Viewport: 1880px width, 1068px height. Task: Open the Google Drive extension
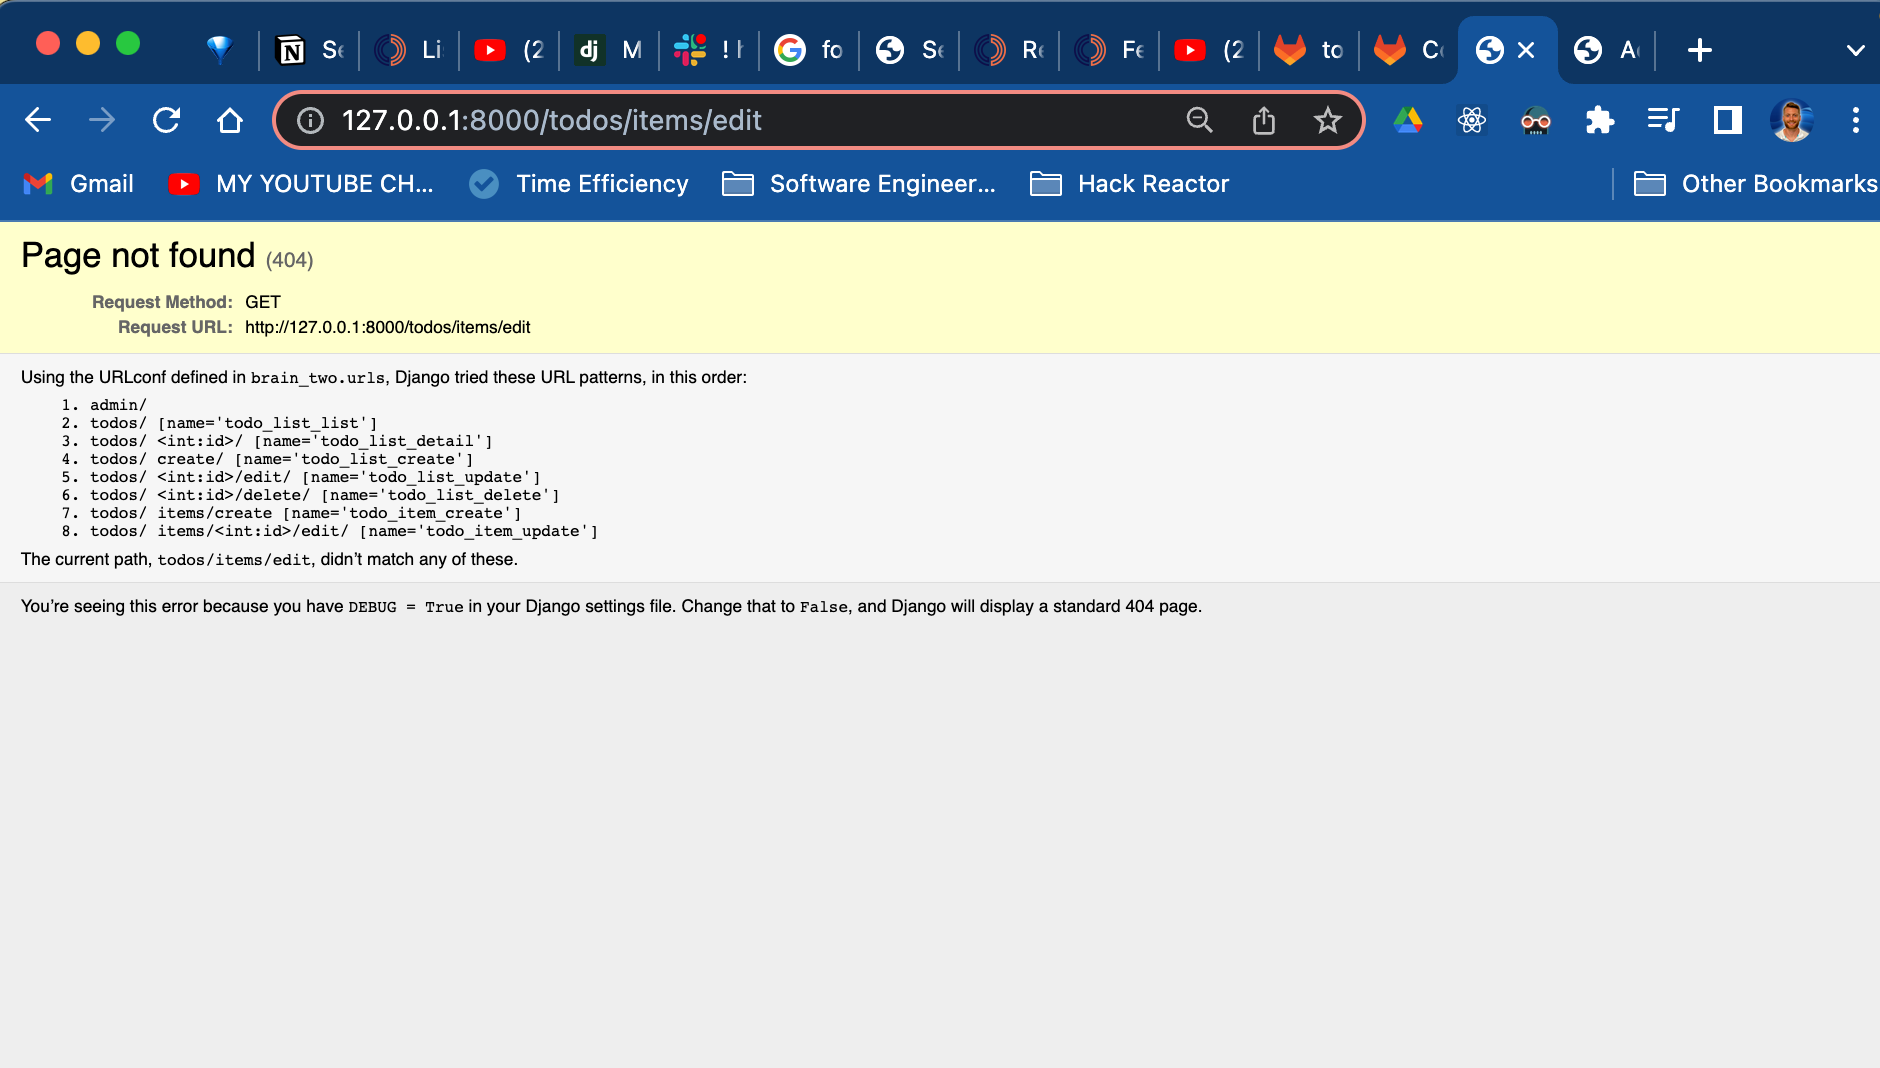click(1408, 120)
